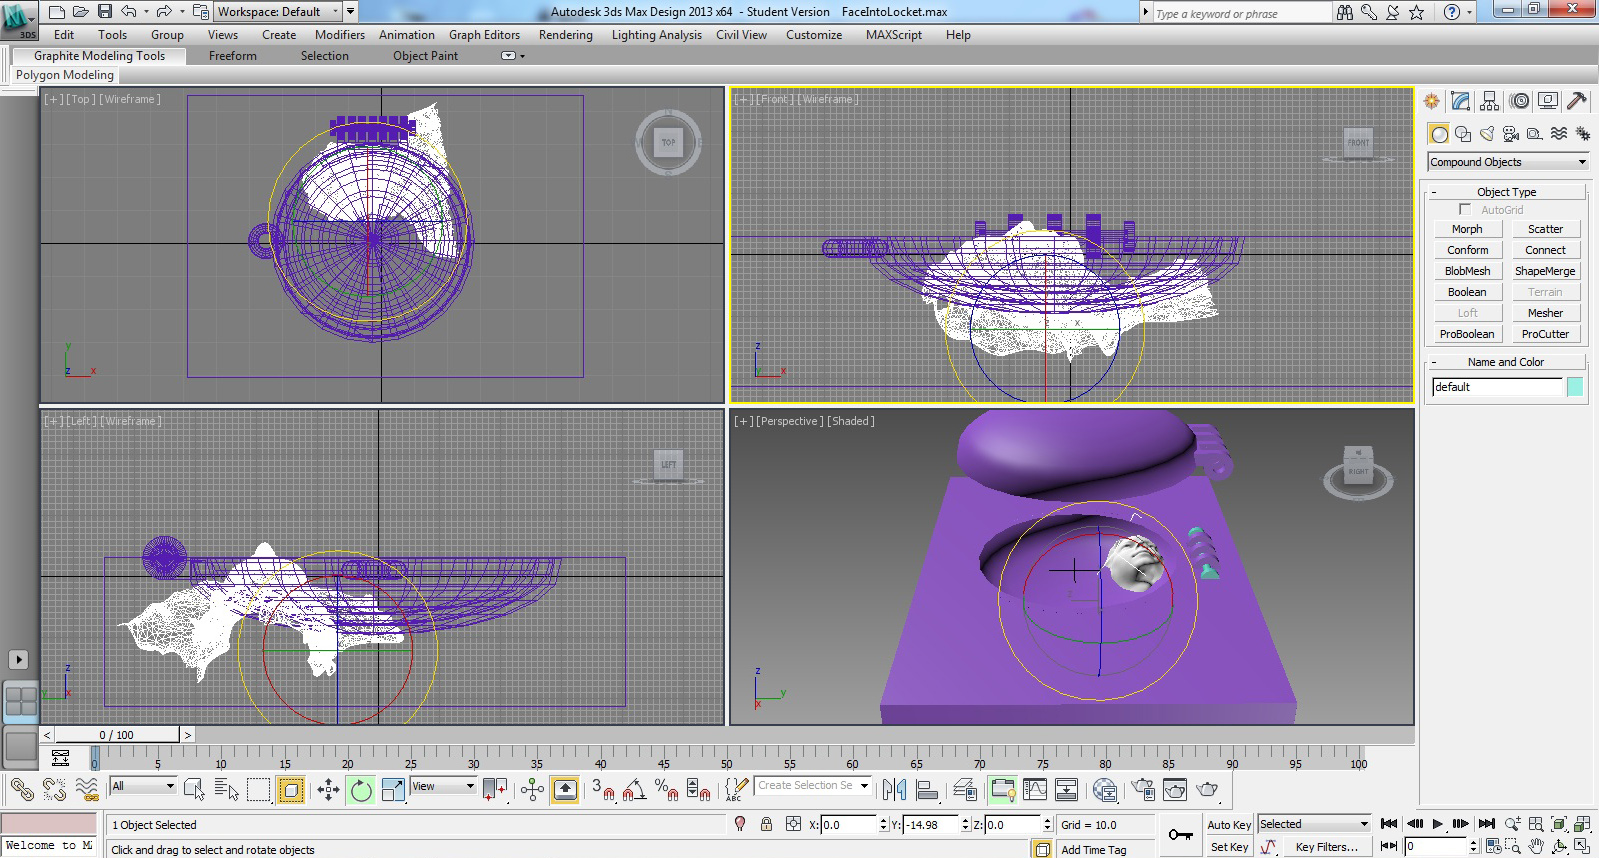Click the object color swatch

tap(1575, 387)
